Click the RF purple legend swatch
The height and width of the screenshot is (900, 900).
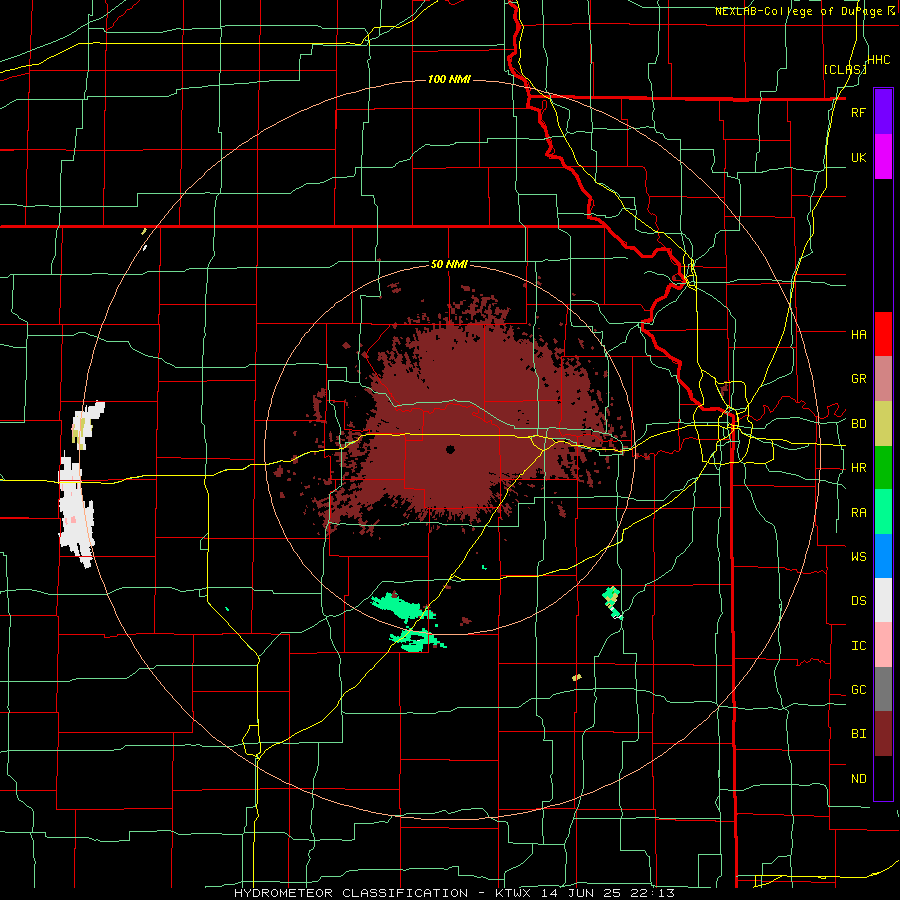point(883,112)
